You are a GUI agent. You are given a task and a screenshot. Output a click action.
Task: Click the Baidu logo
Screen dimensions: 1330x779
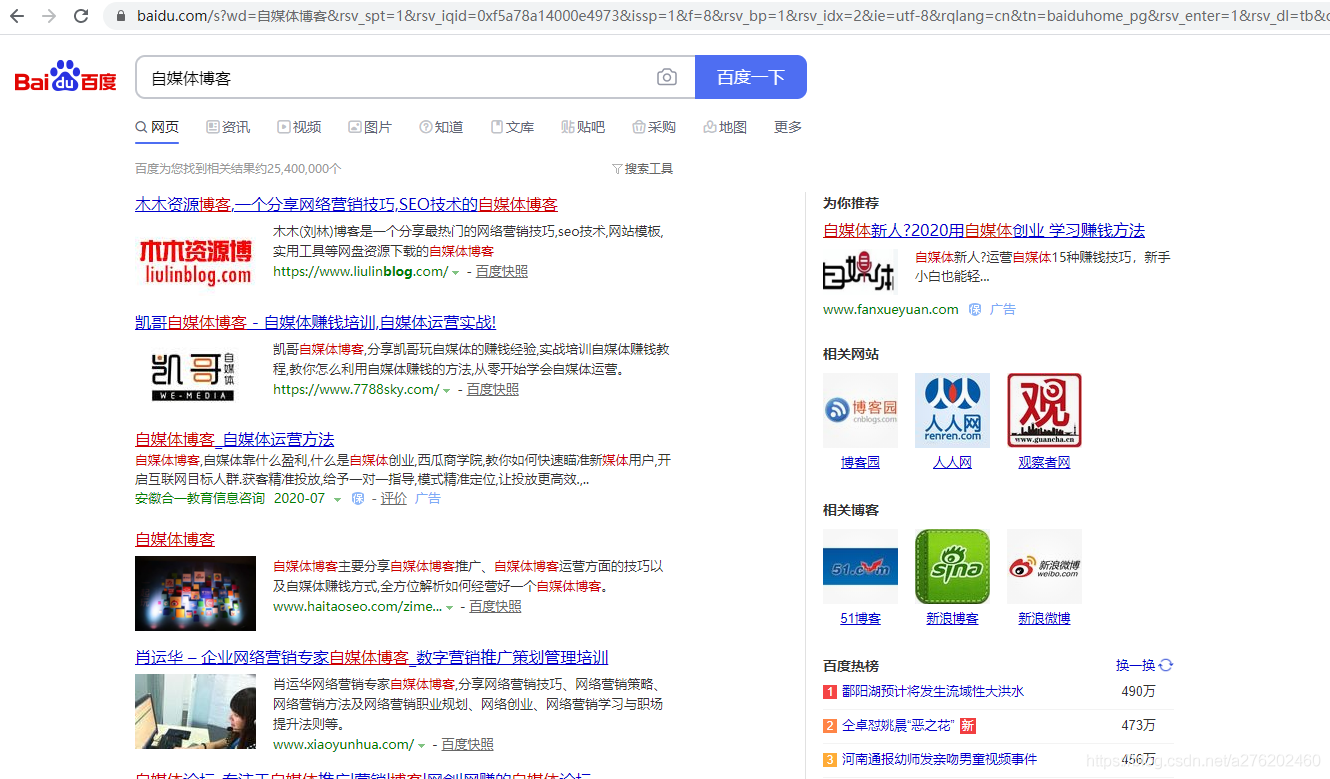[x=63, y=76]
